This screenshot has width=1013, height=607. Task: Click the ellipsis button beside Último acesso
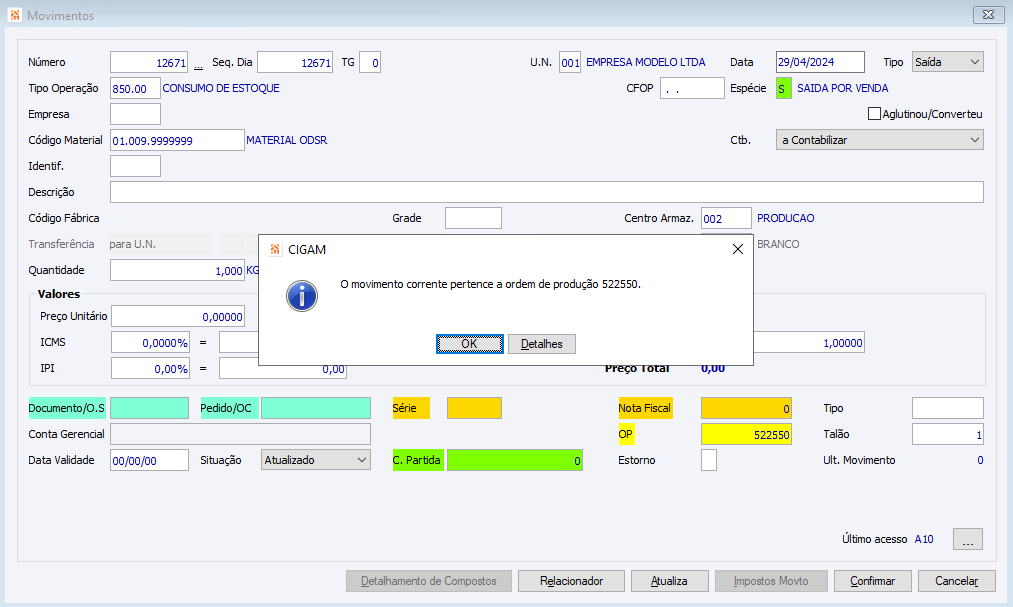[968, 539]
